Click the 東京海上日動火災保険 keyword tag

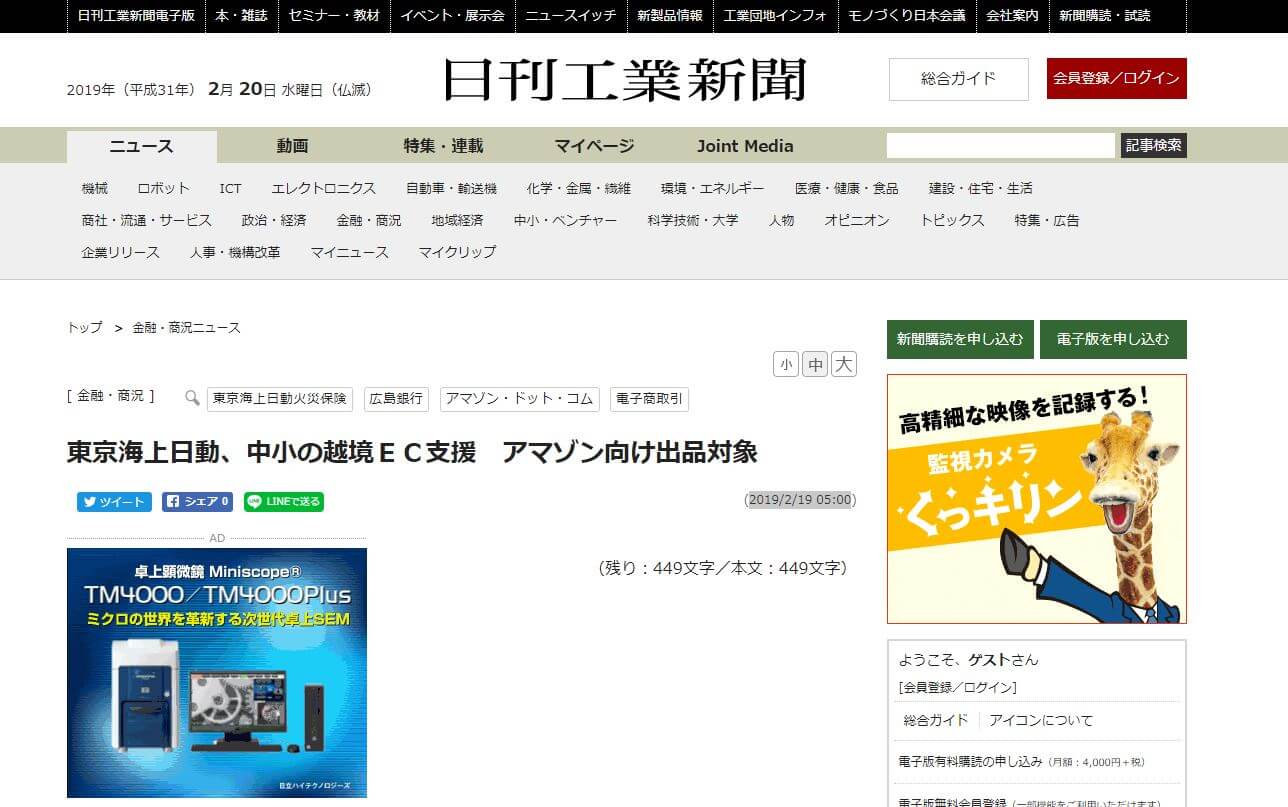coord(280,398)
